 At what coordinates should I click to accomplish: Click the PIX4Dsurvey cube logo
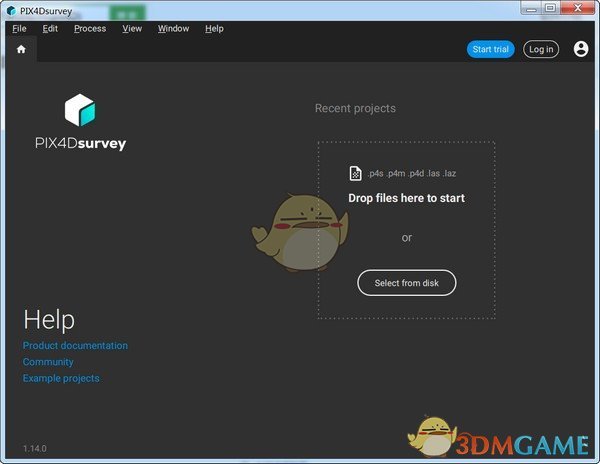[x=80, y=110]
